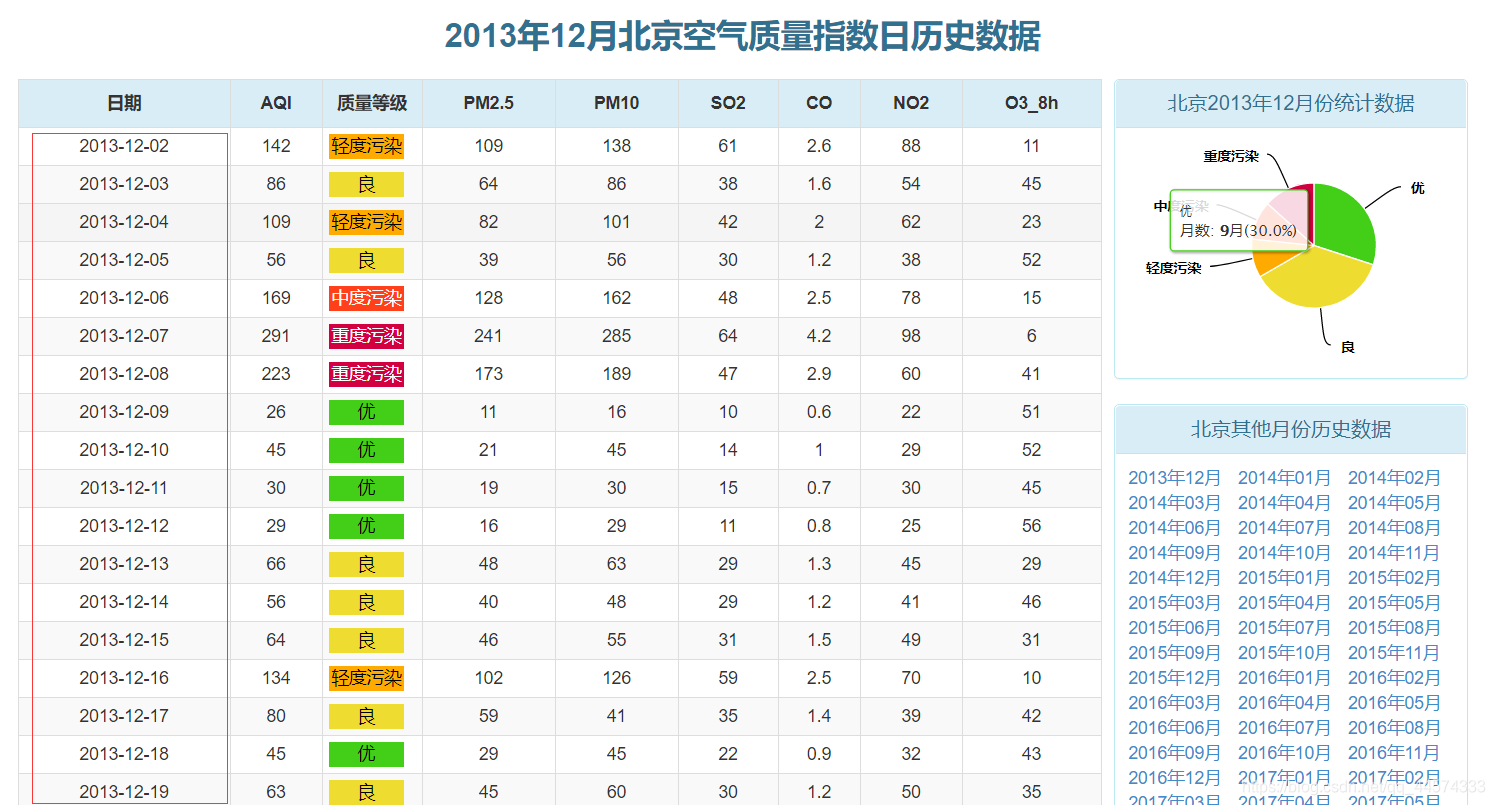This screenshot has width=1495, height=805.
Task: Select the date cell 2013-12-18
Action: pyautogui.click(x=124, y=754)
